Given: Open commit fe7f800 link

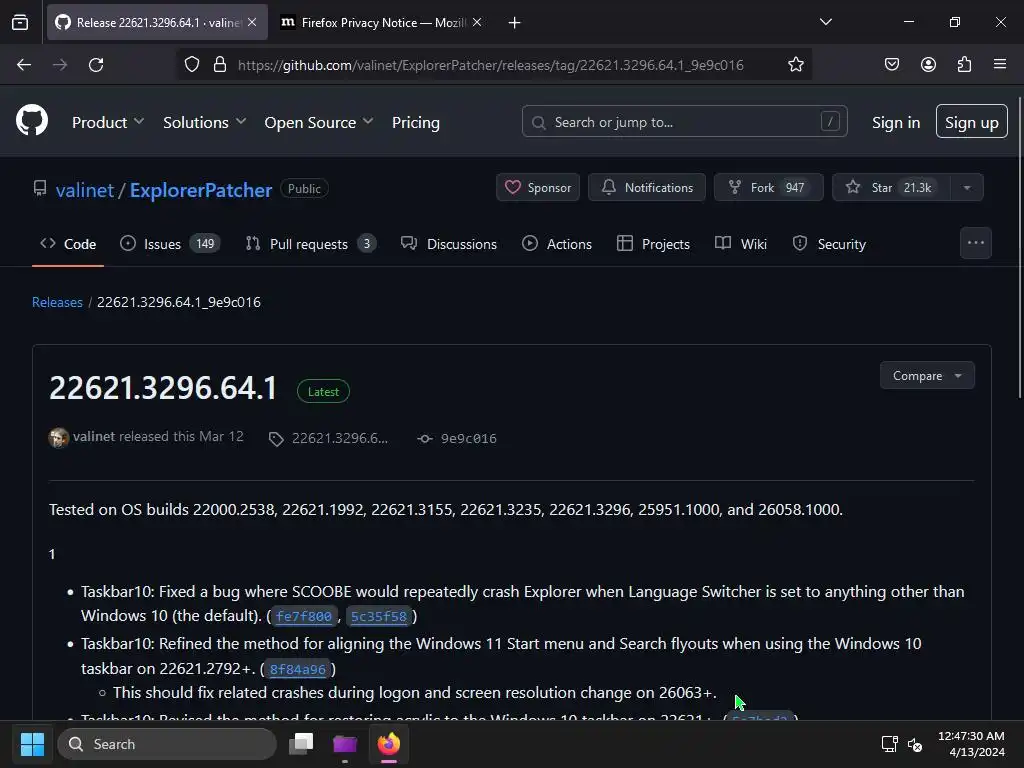Looking at the screenshot, I should point(304,616).
